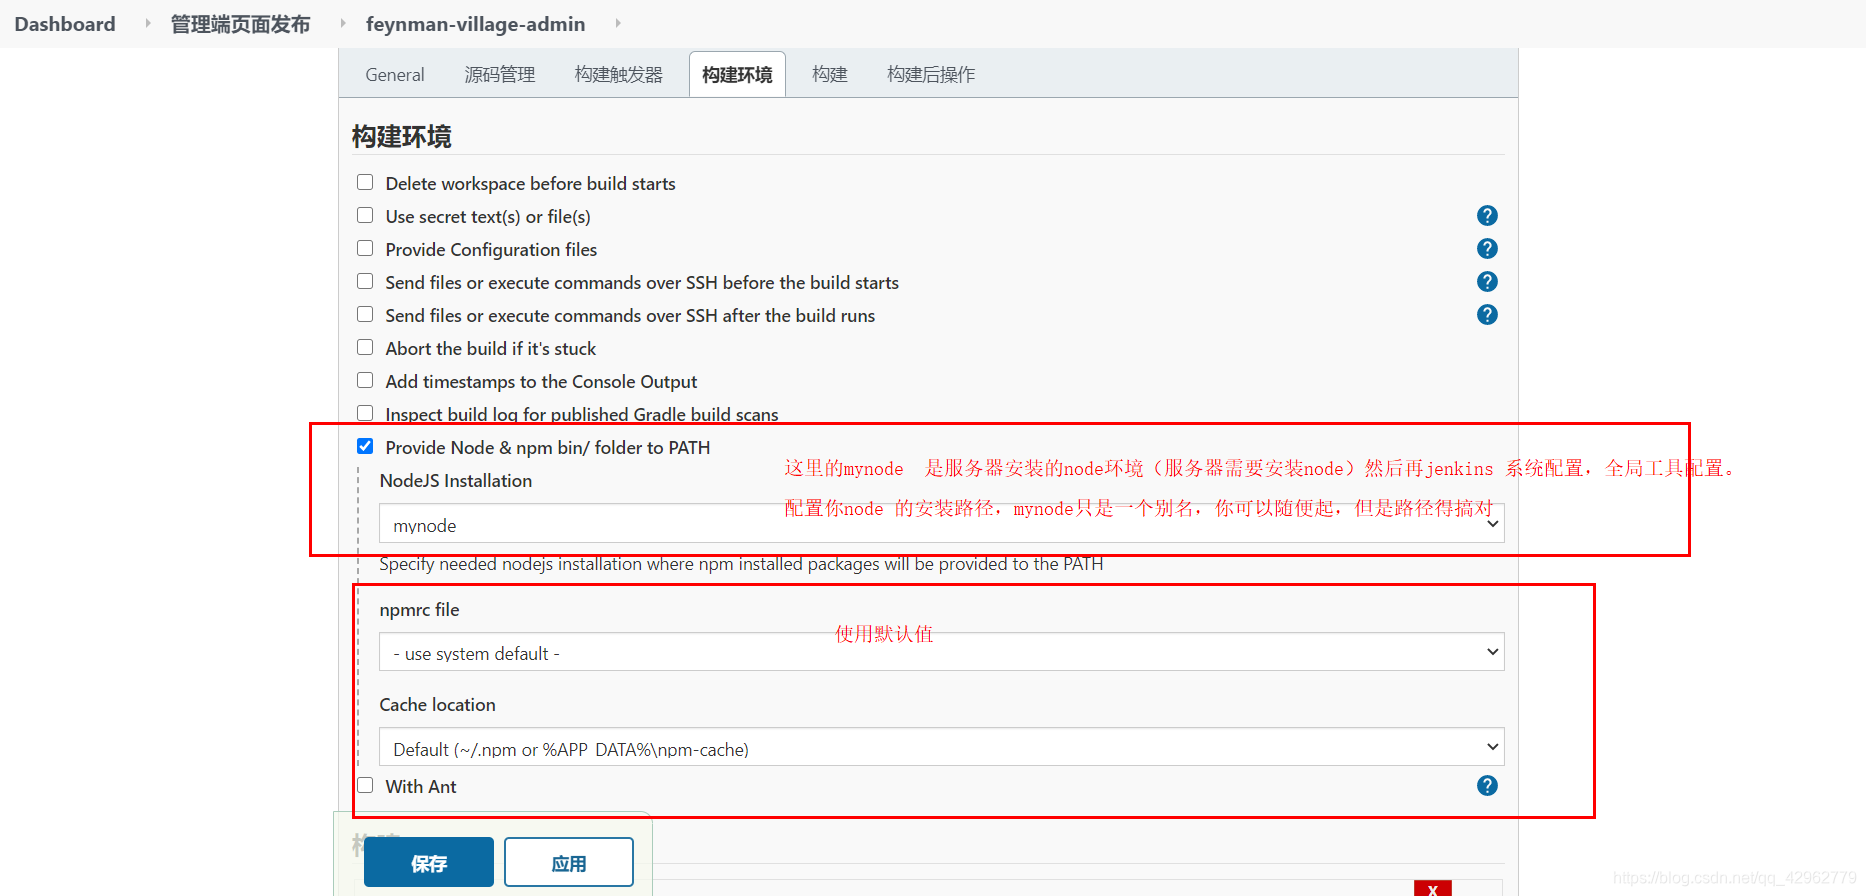Enable send files over SSH before build starts

point(365,282)
